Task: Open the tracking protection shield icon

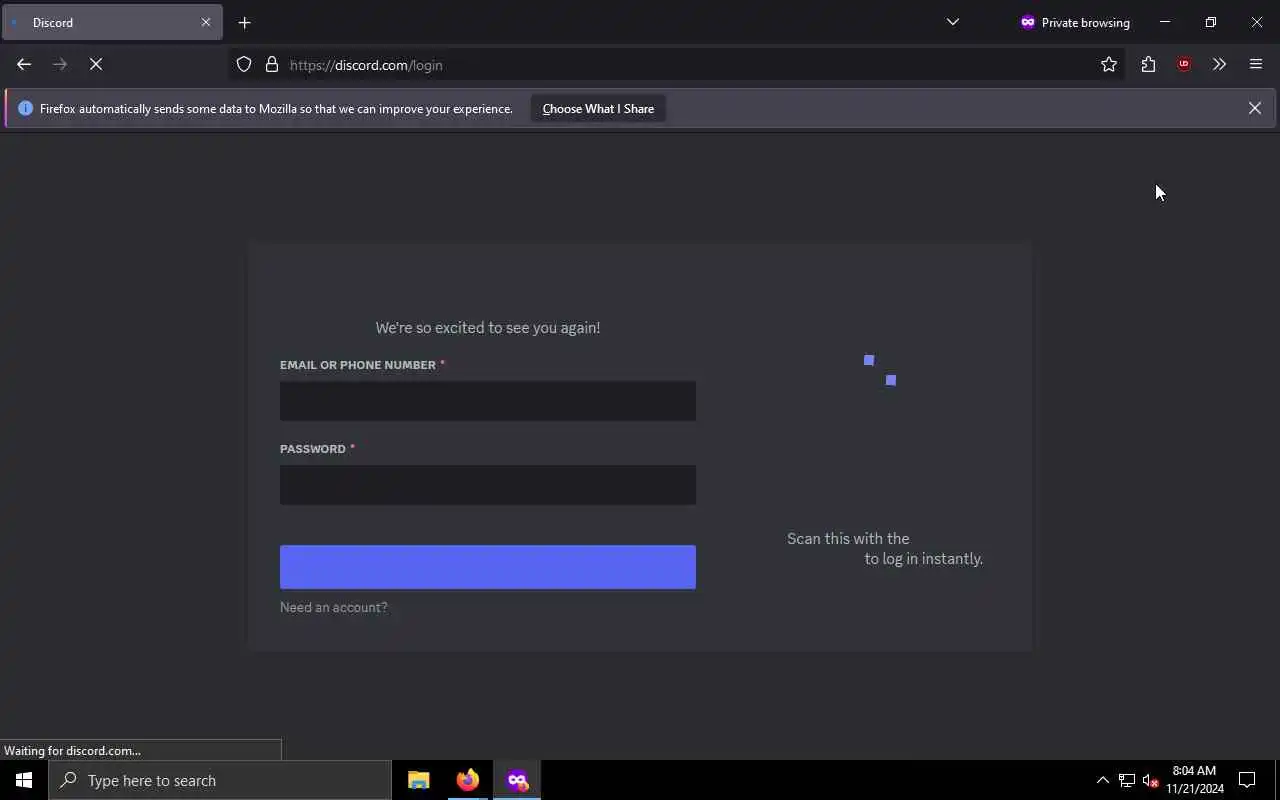Action: [244, 65]
